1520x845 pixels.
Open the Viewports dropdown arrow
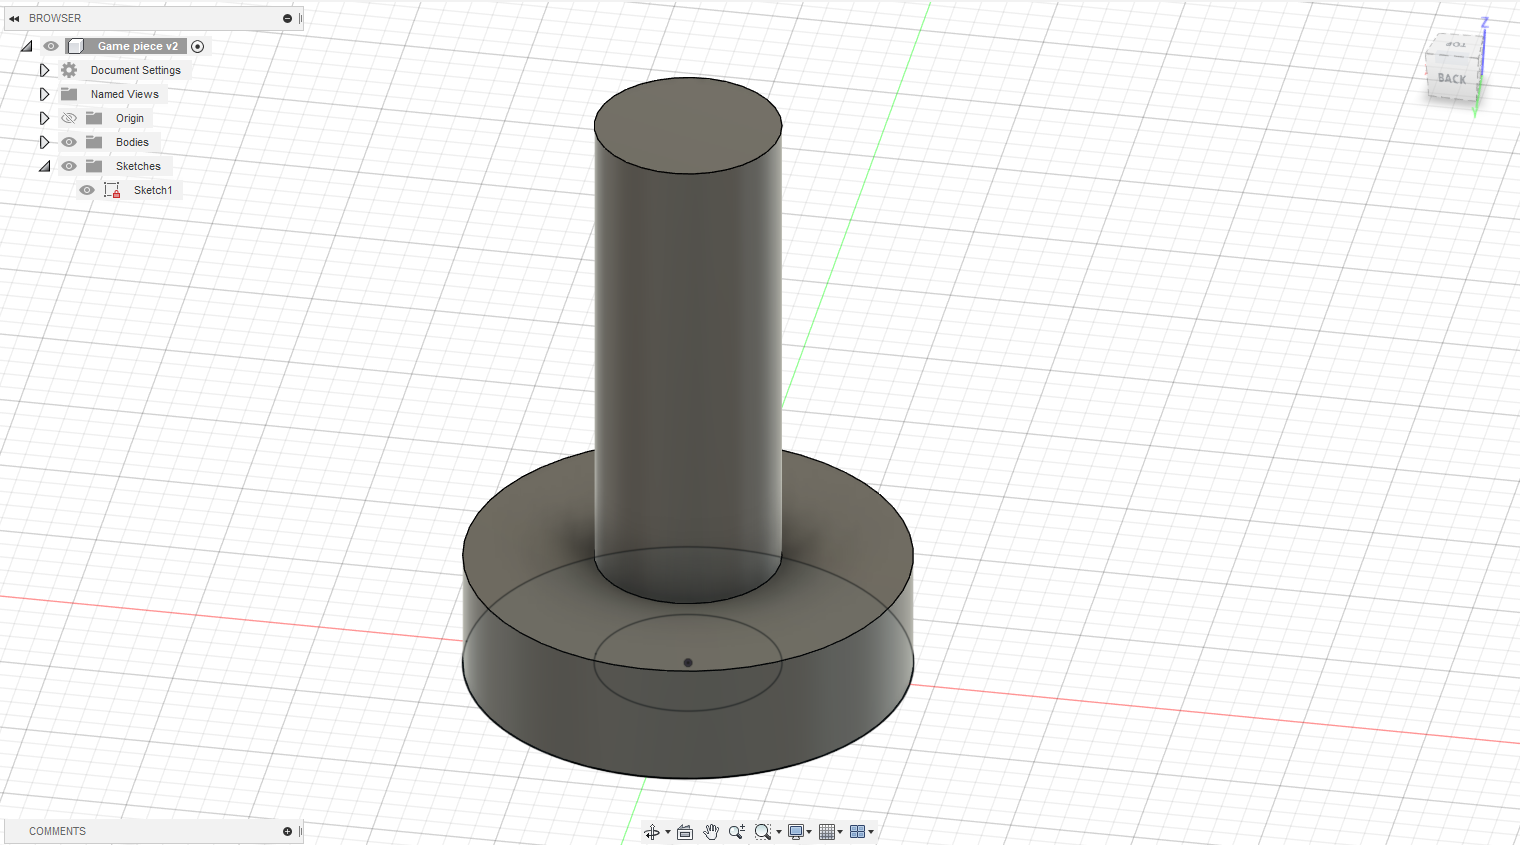[x=871, y=832]
